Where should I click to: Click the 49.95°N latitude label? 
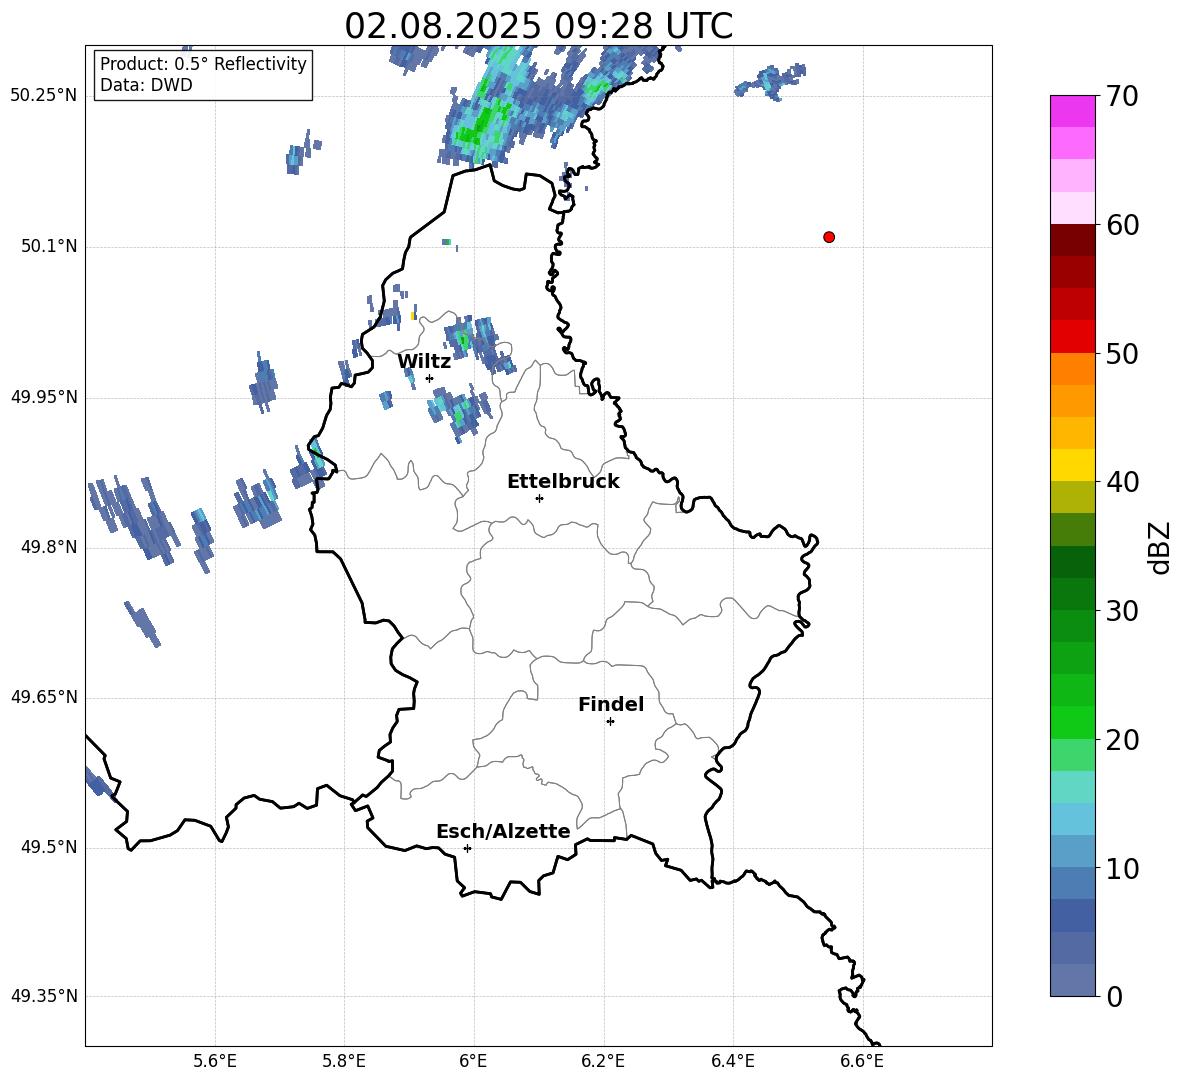coord(44,397)
